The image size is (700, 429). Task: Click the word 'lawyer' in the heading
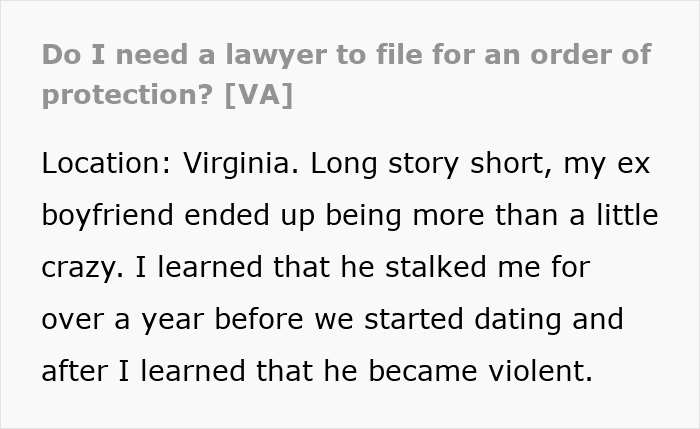pyautogui.click(x=275, y=55)
